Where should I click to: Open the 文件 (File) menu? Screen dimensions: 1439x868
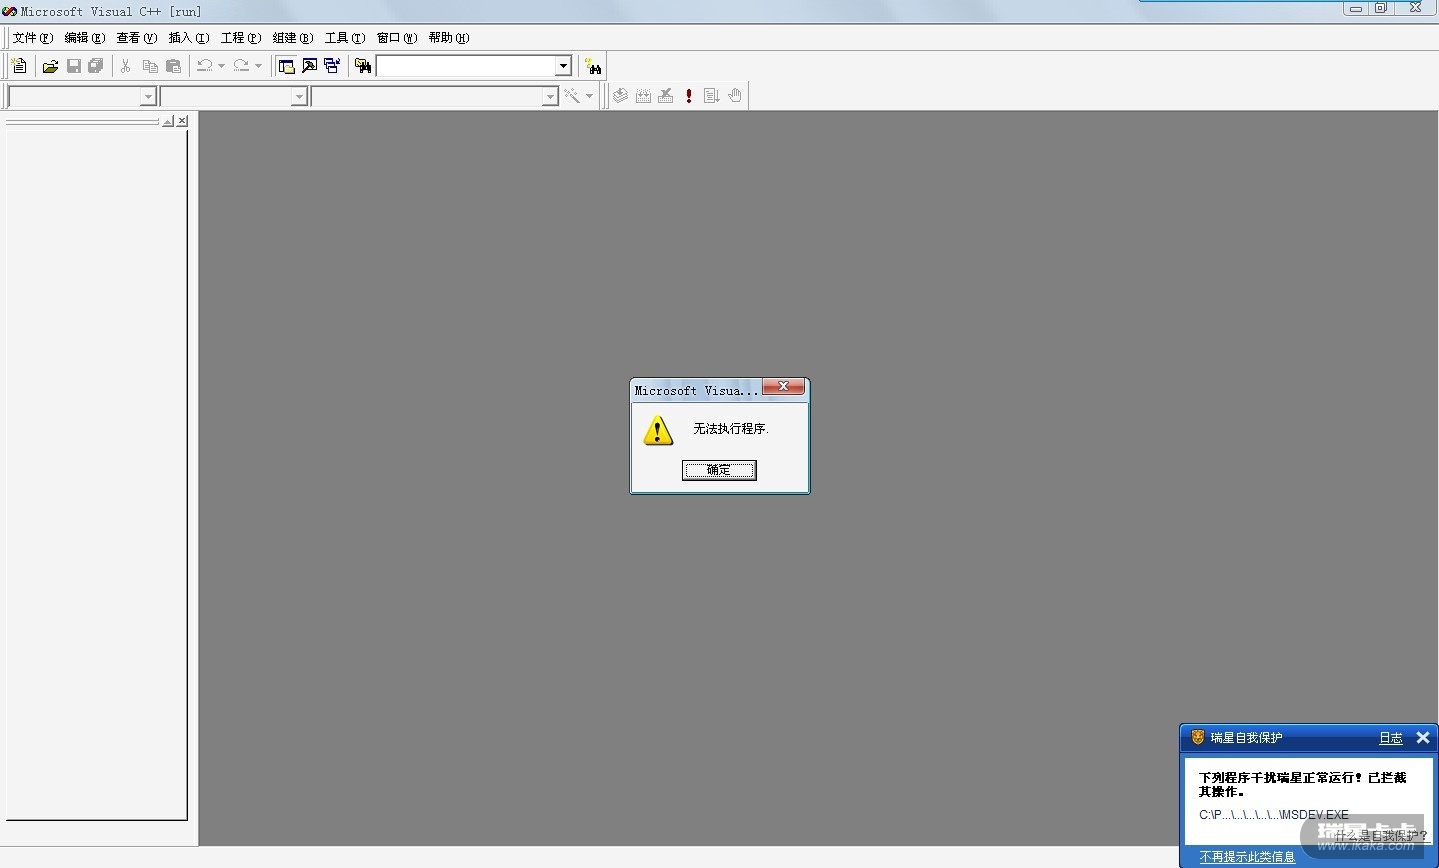point(32,38)
